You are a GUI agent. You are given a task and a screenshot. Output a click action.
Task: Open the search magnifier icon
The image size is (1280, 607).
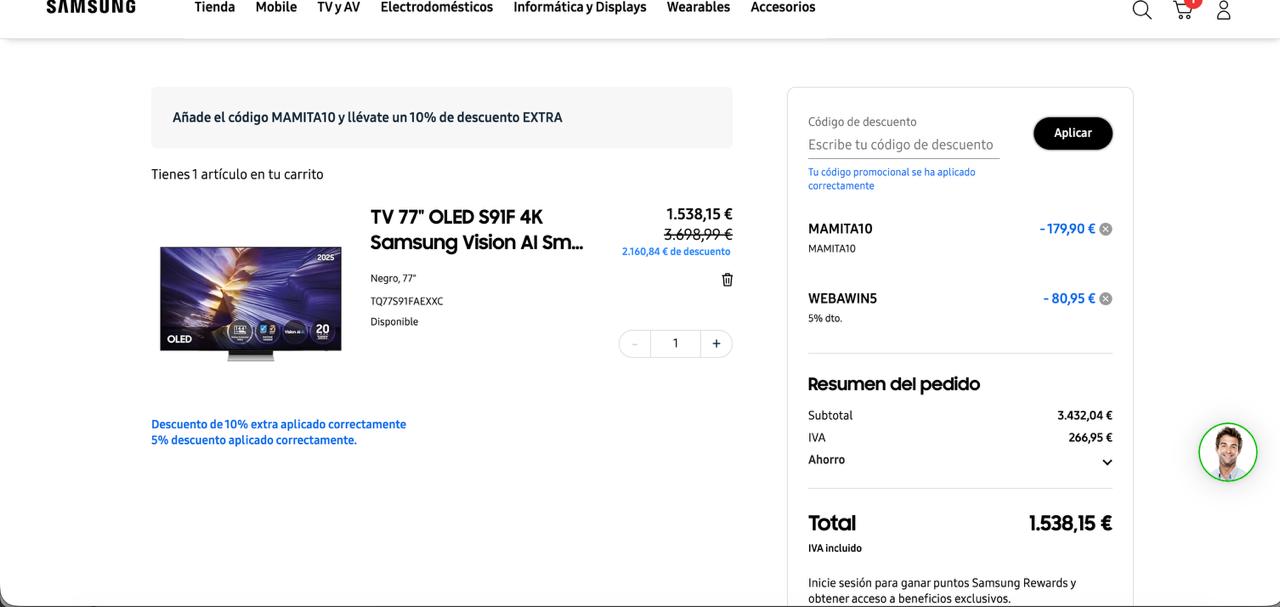click(1141, 10)
